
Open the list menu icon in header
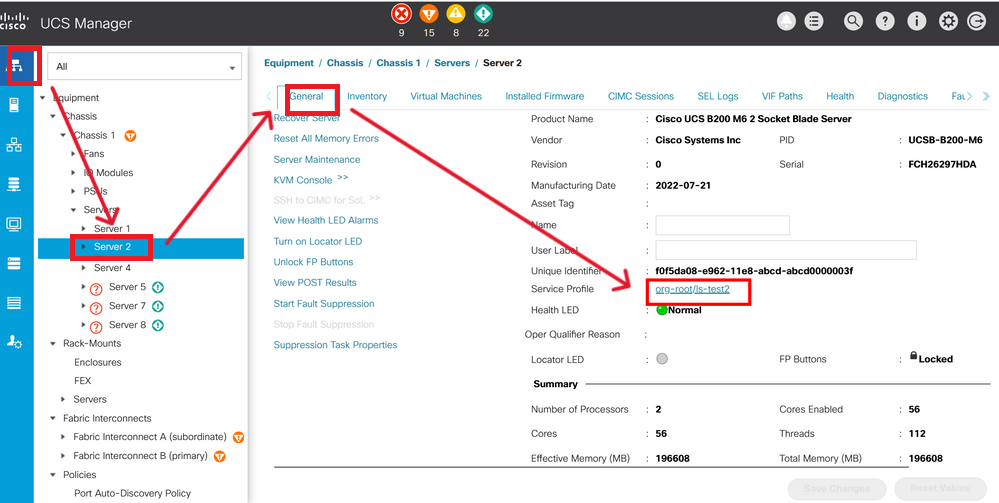click(x=814, y=22)
